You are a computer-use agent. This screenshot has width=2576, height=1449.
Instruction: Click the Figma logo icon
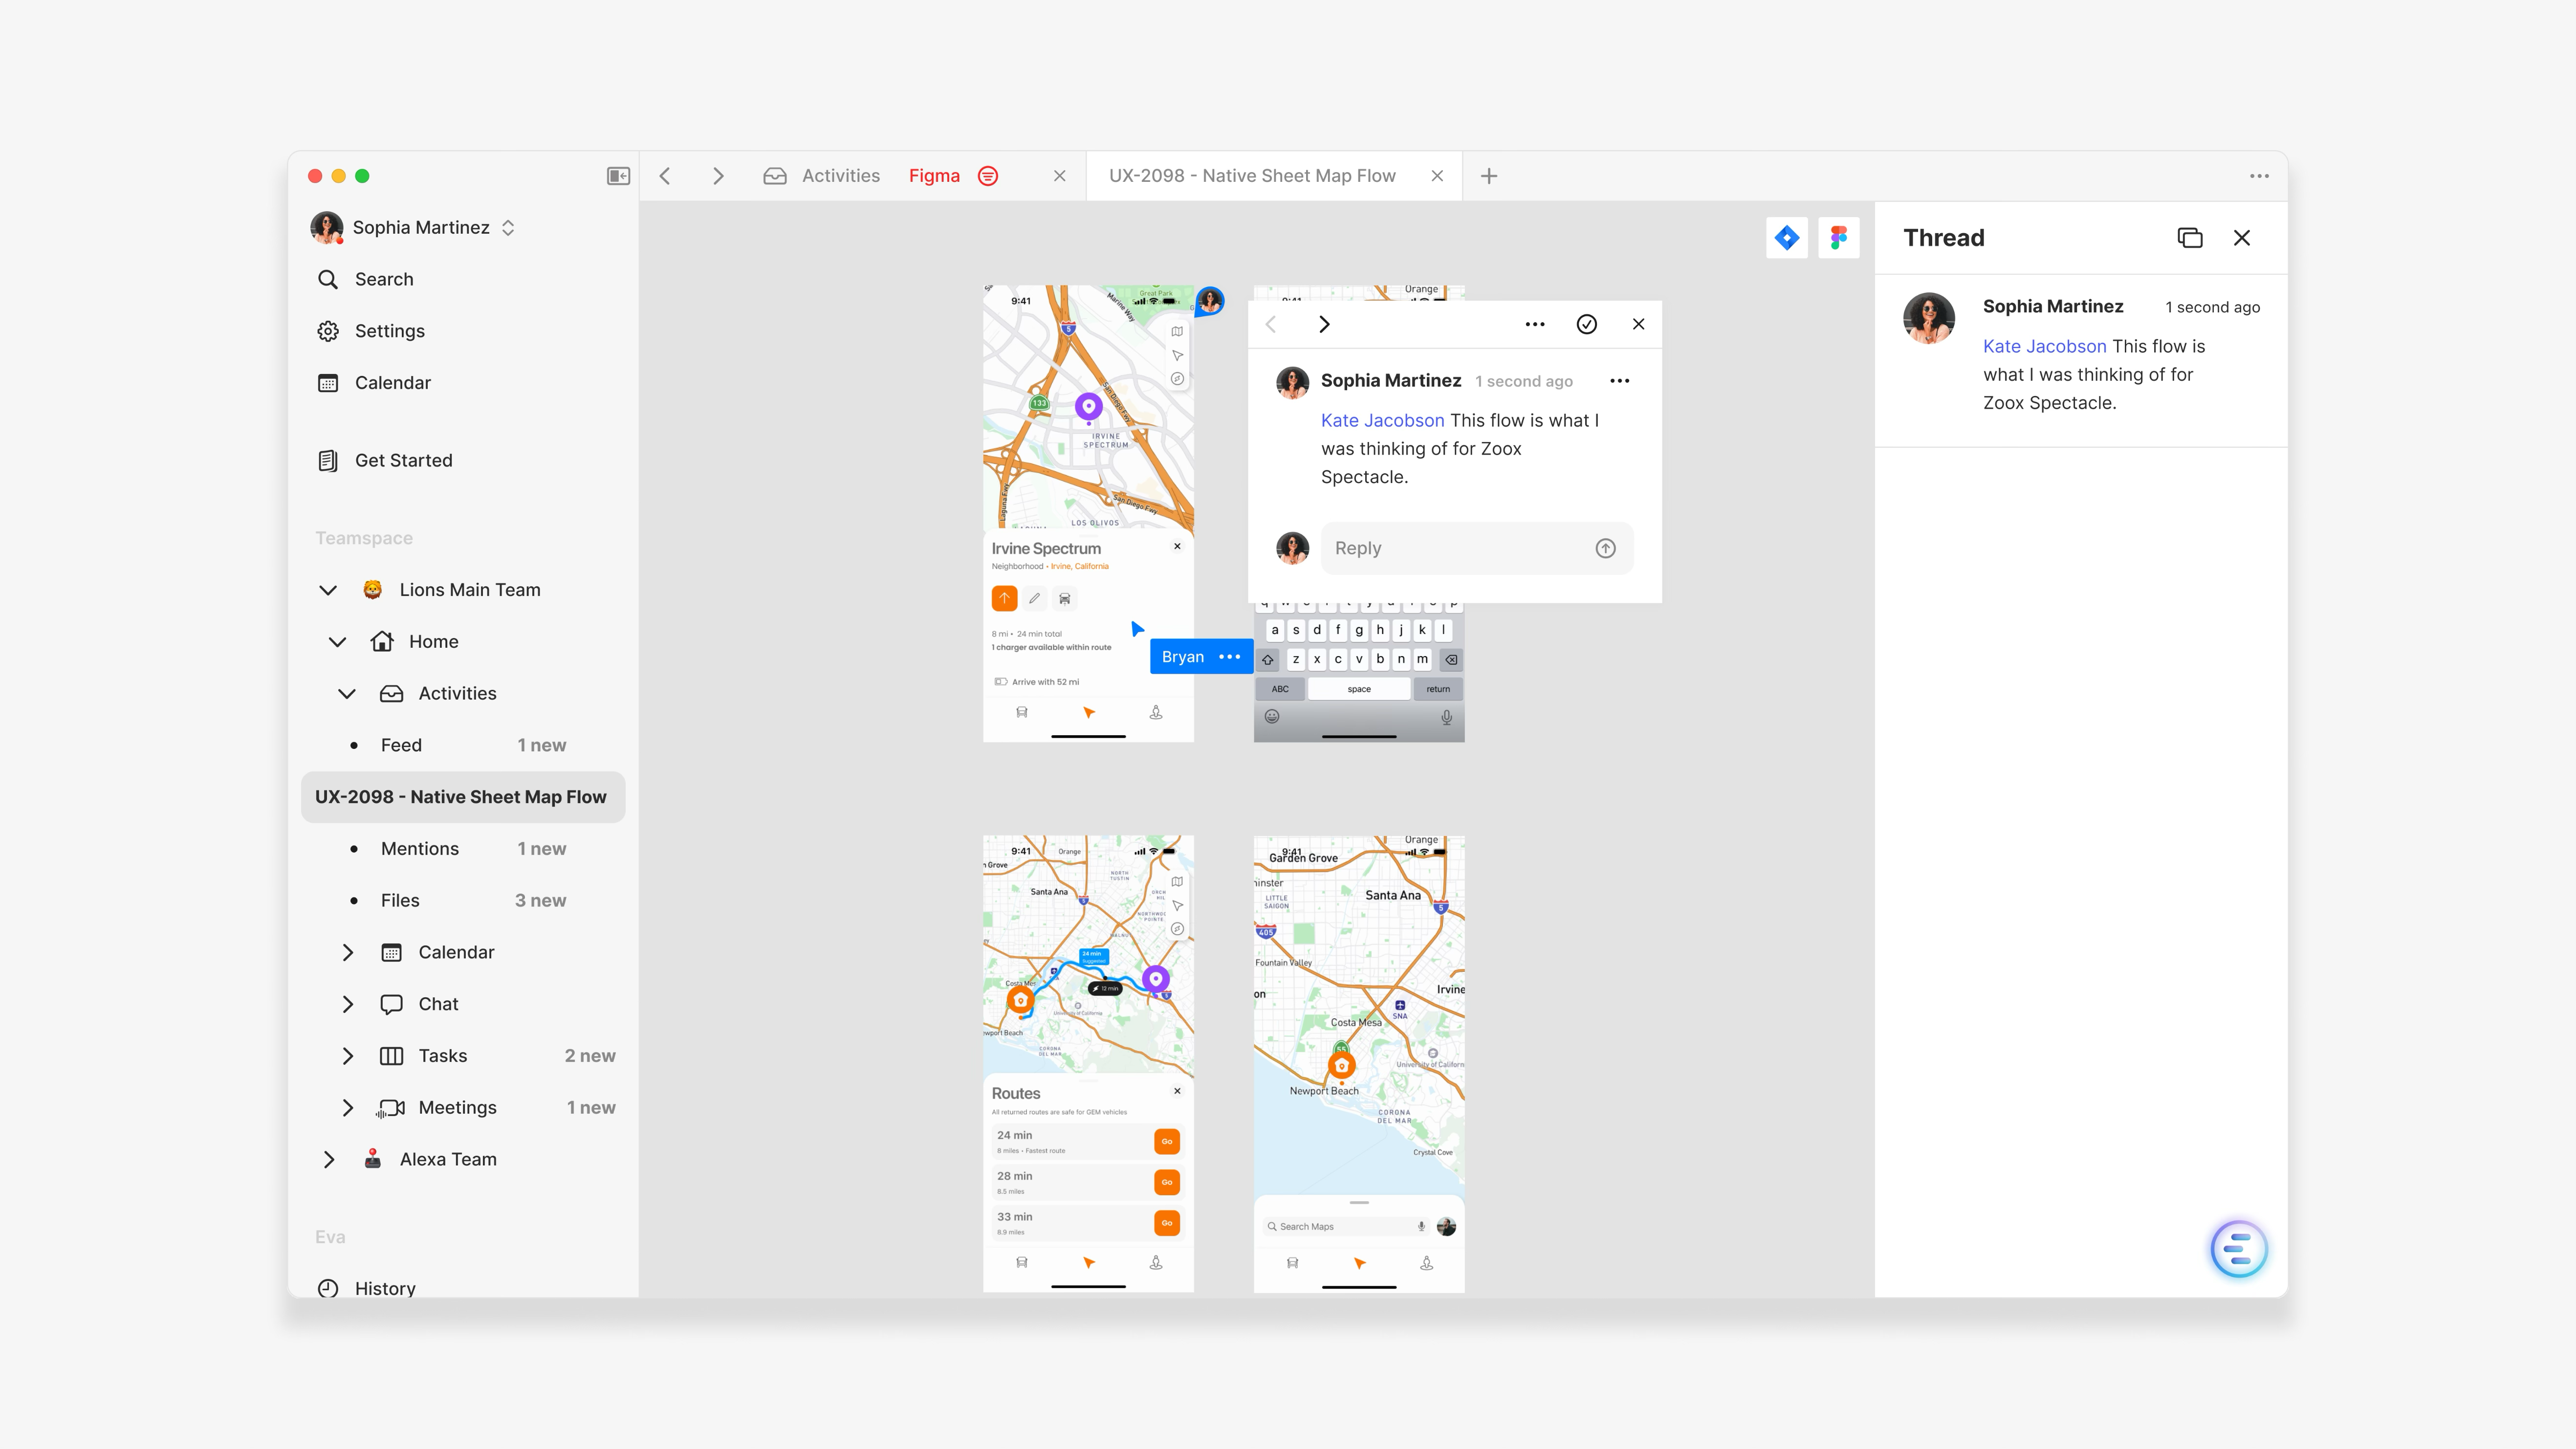(x=1838, y=238)
